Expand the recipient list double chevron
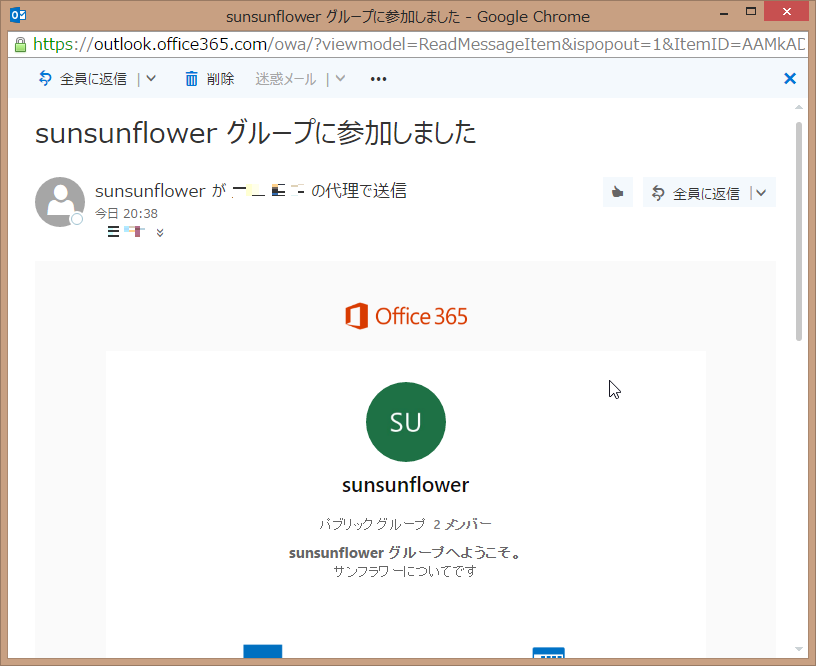Screen dimensions: 816x666 (x=160, y=233)
